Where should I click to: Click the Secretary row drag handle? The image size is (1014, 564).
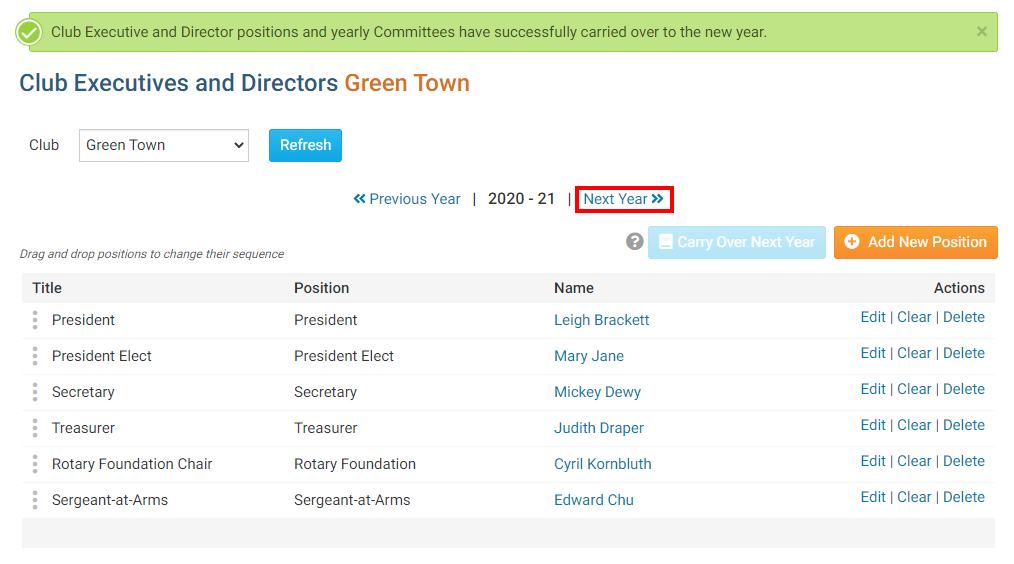point(35,392)
